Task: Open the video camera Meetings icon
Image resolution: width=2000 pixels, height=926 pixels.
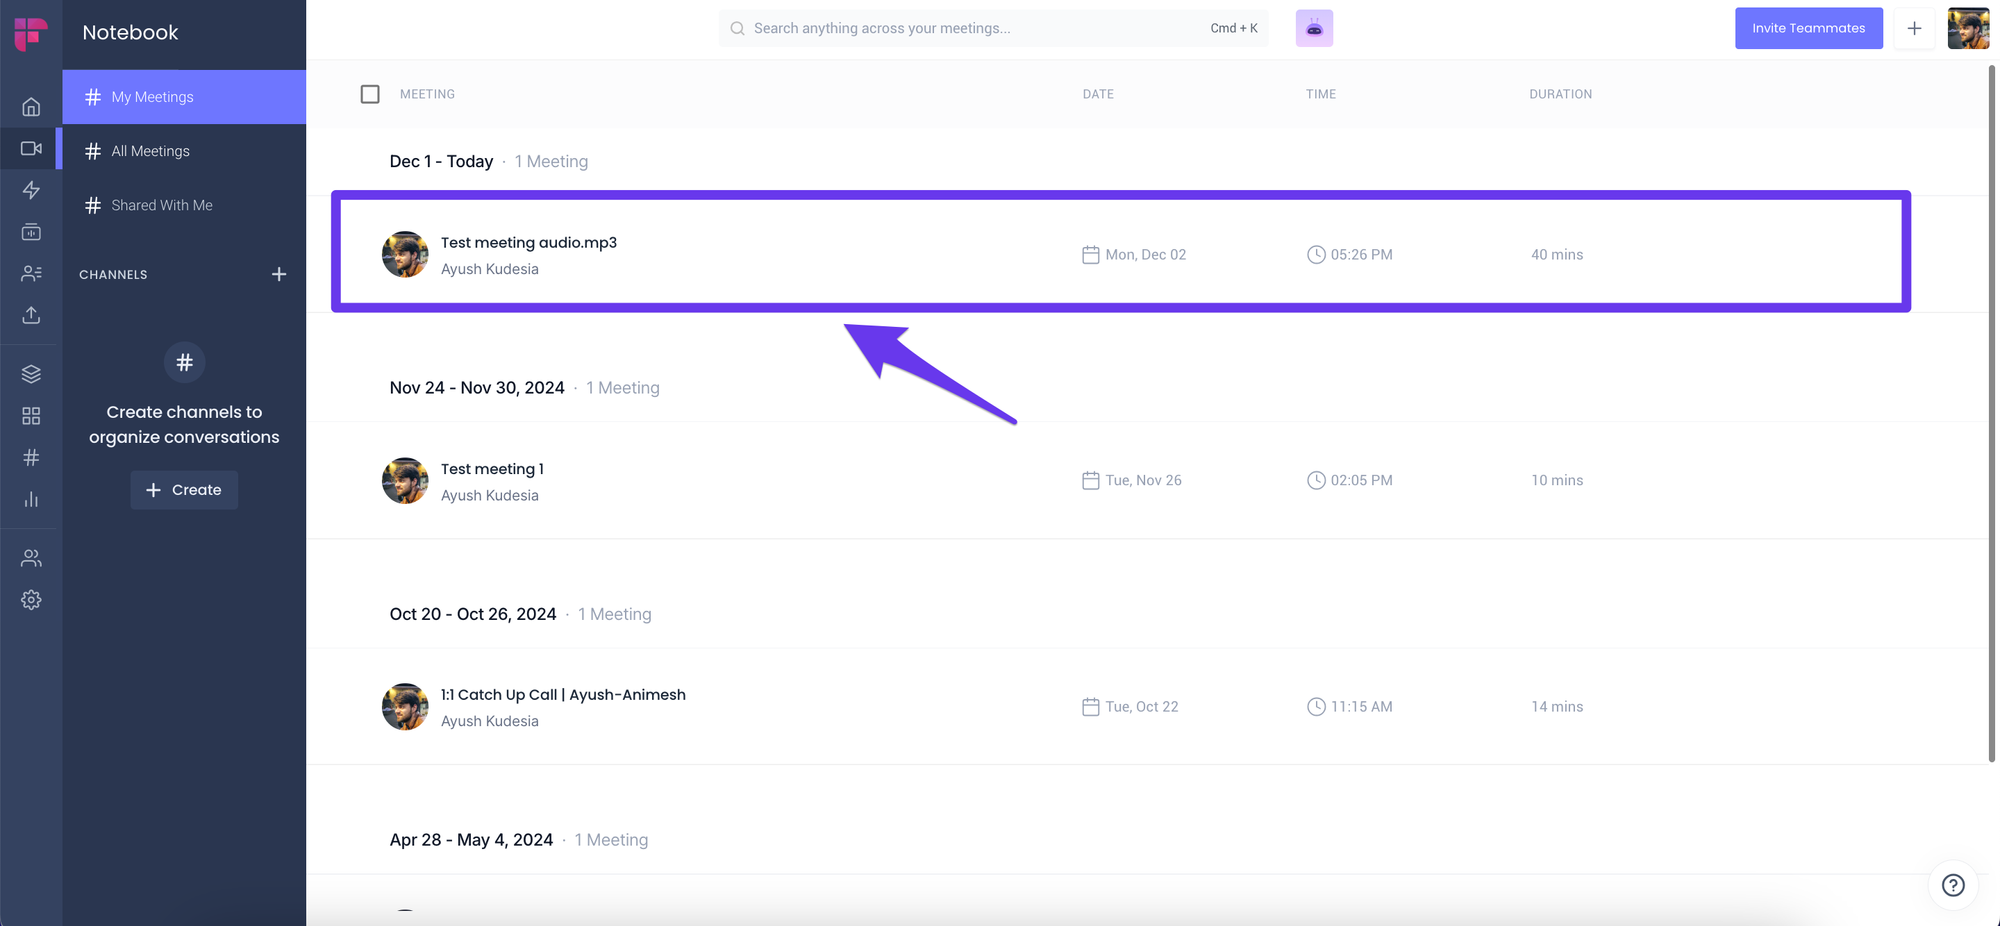Action: (x=31, y=148)
